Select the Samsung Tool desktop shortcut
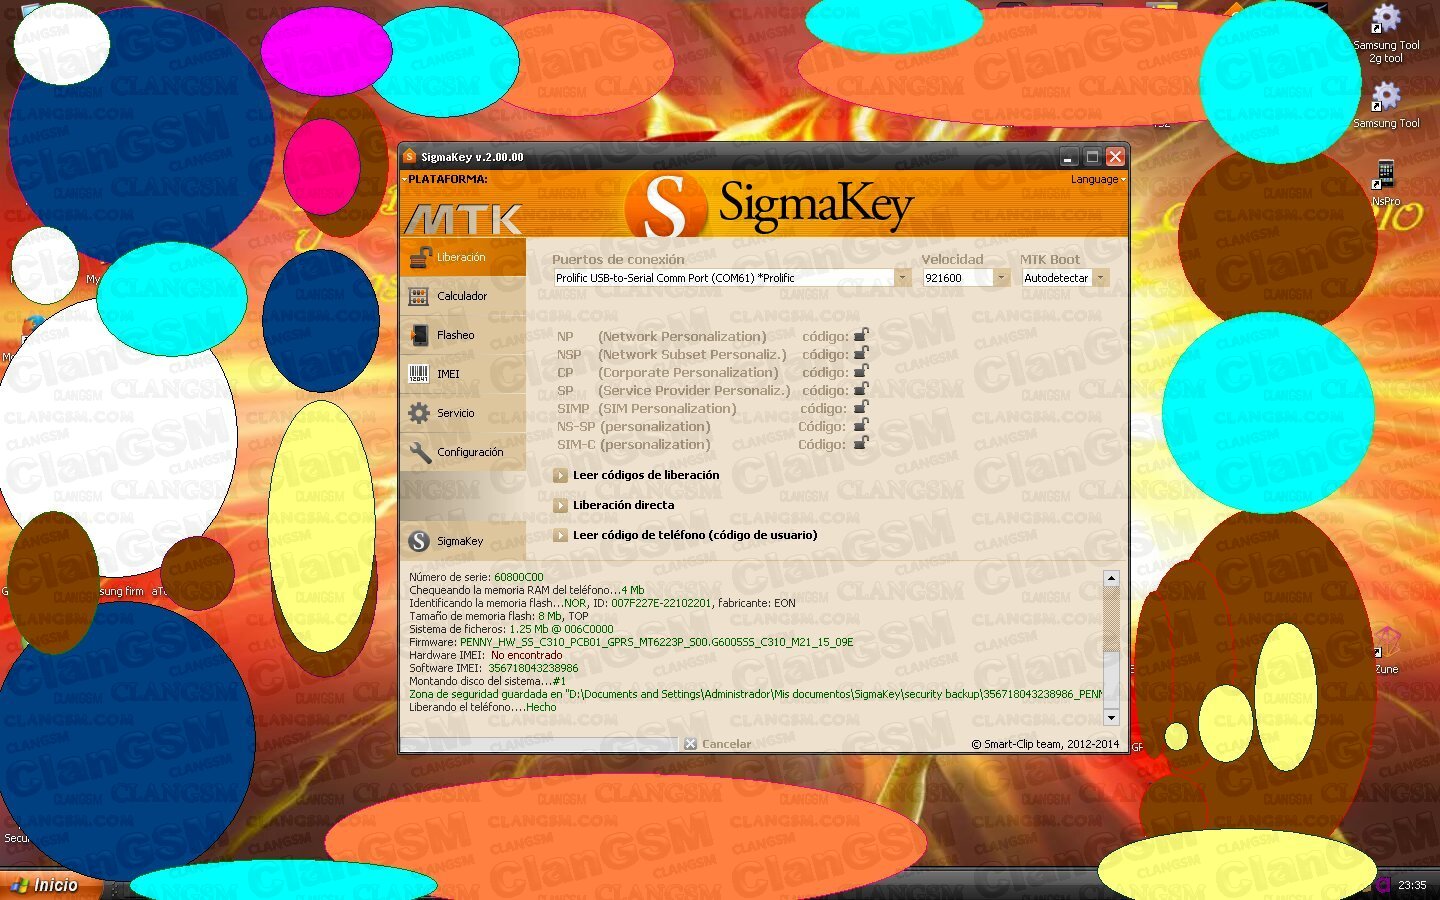The image size is (1440, 900). [x=1386, y=104]
